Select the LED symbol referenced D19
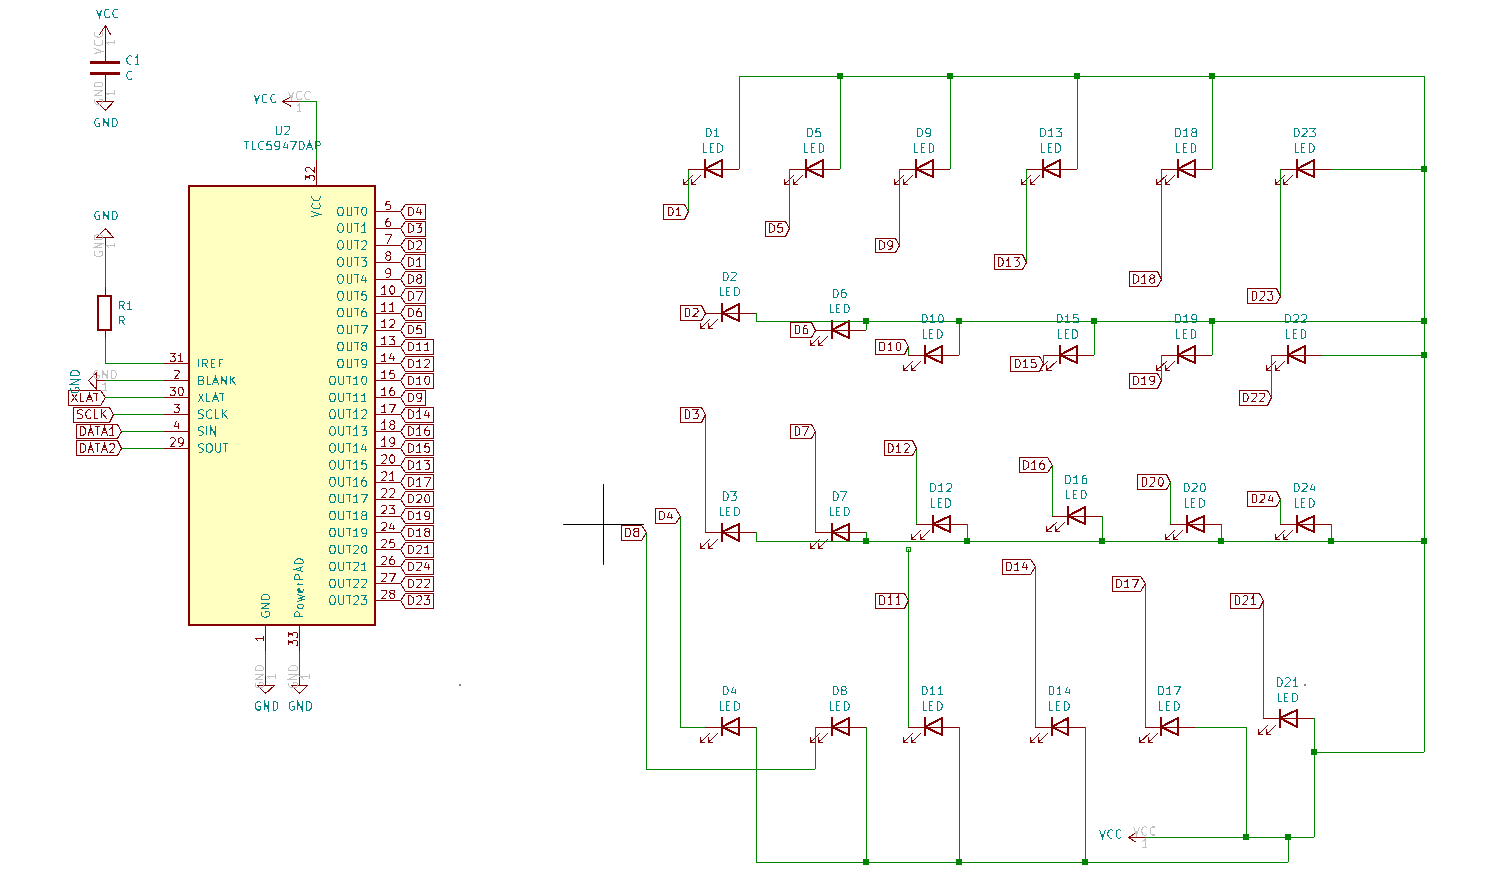The height and width of the screenshot is (878, 1499). coord(1186,355)
